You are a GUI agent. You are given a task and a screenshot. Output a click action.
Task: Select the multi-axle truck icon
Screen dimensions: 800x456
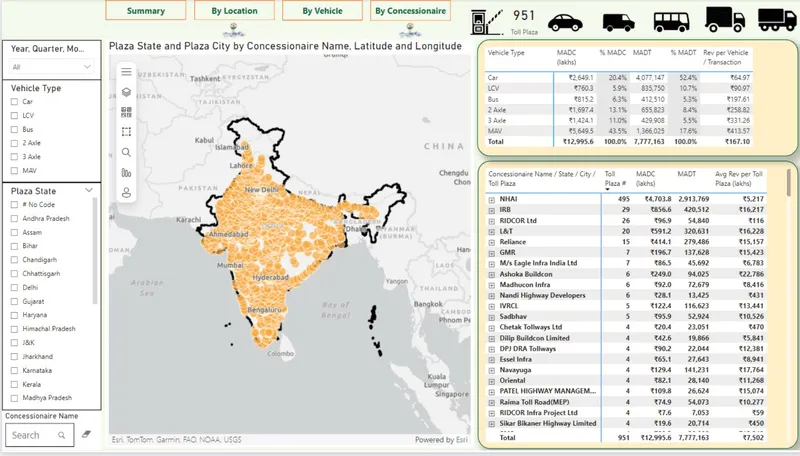coord(777,20)
